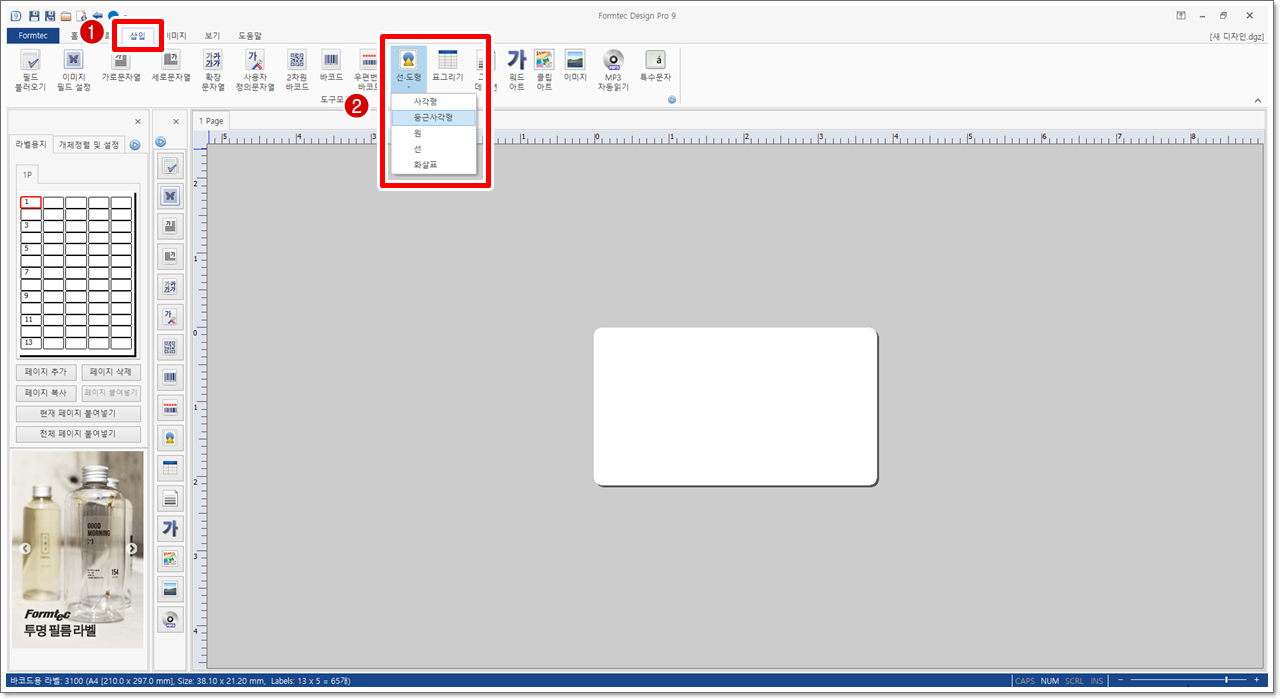
Task: Click the 페이지 삭제 button
Action: coord(111,372)
